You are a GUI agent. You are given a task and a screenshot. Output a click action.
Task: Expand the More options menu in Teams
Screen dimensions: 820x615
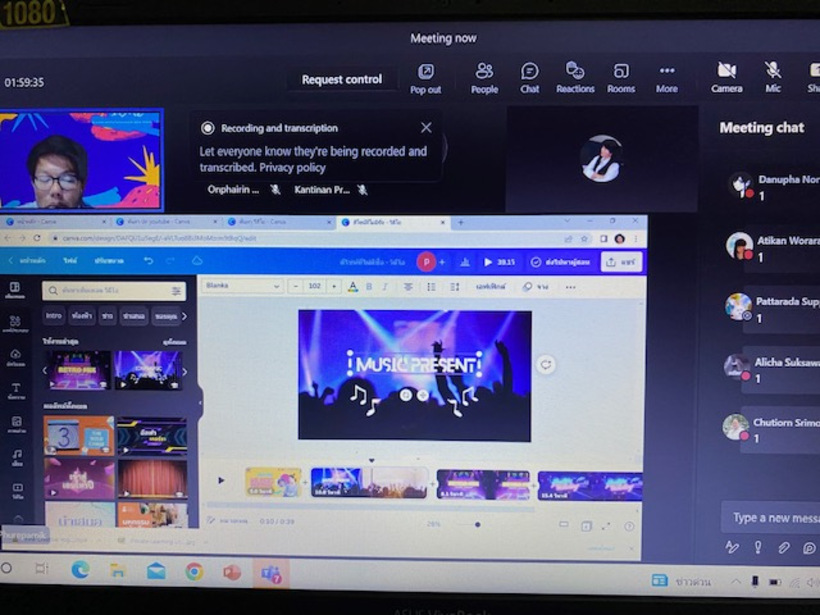pyautogui.click(x=667, y=76)
